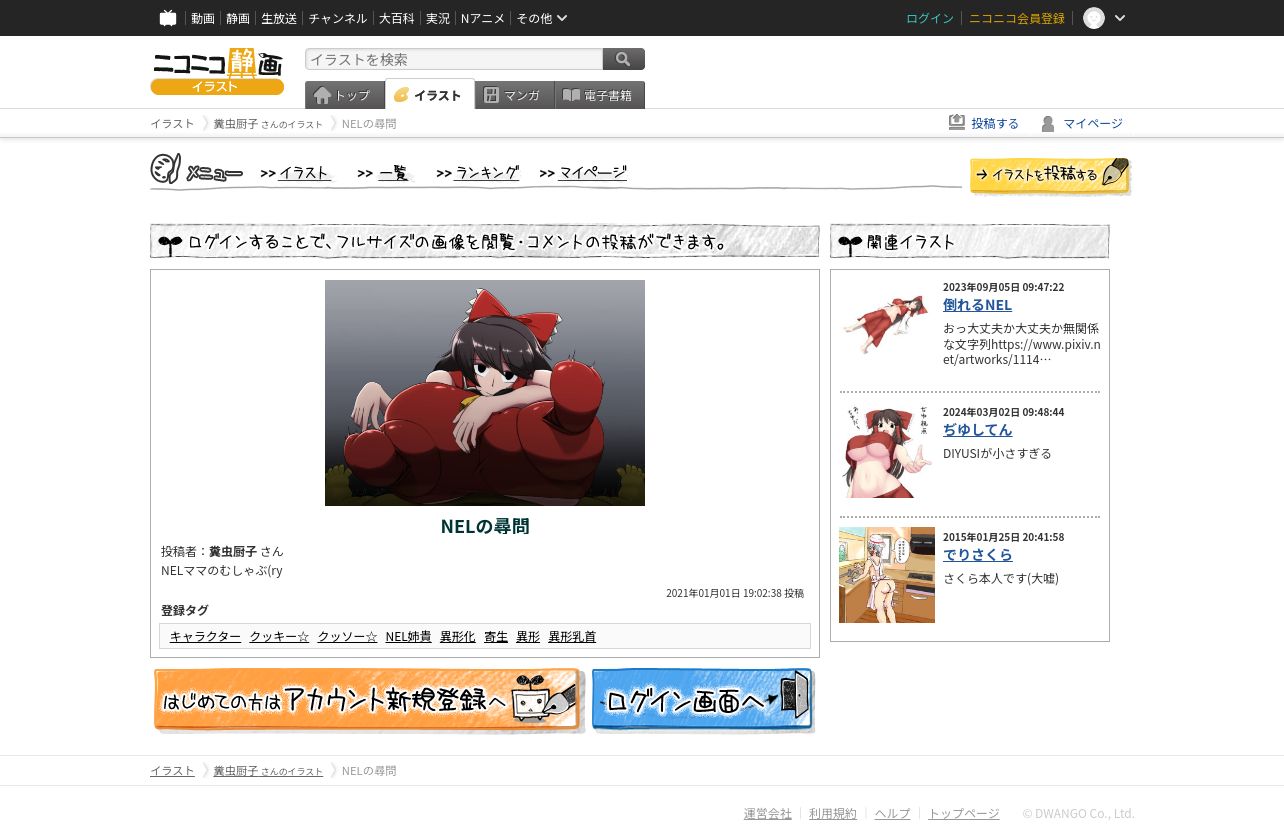Open ぢゆしてん related thumbnail
This screenshot has width=1284, height=840.
[x=887, y=451]
